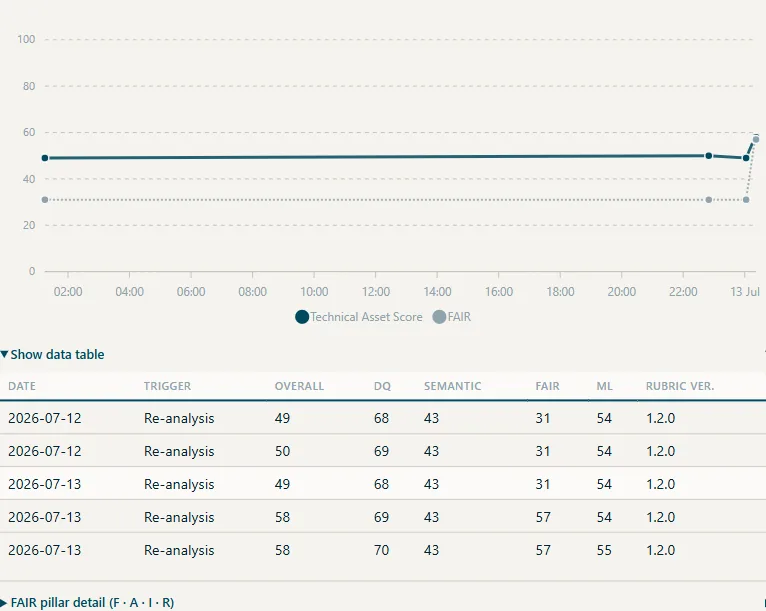
Task: Click the FAIR column header in table
Action: pos(547,386)
